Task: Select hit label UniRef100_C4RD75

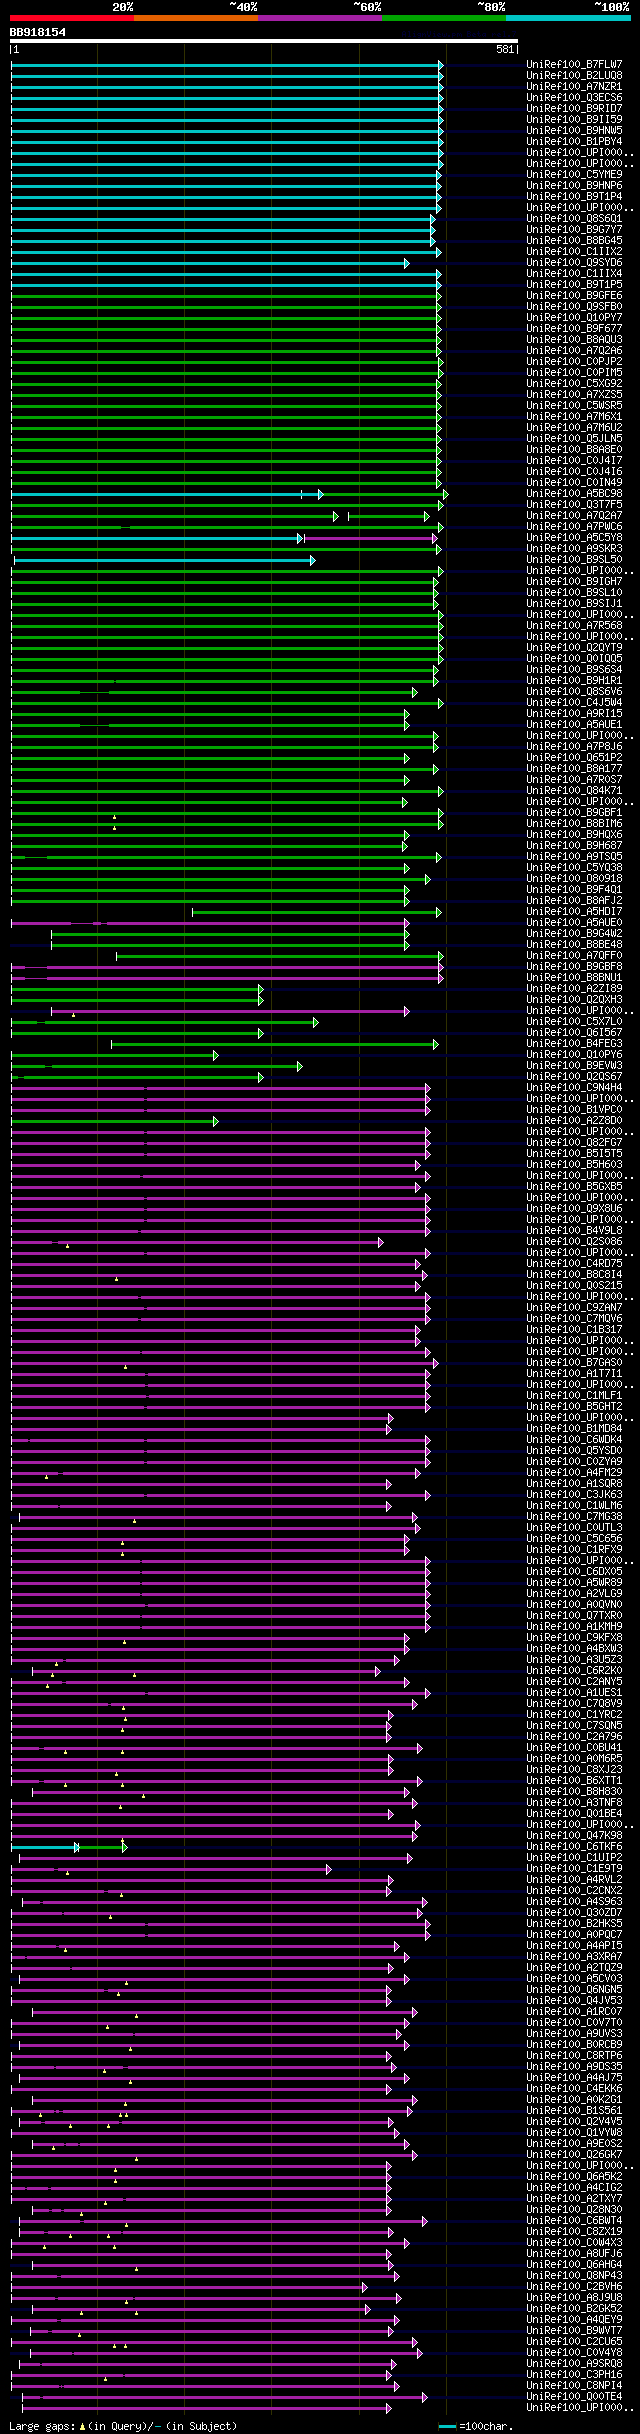Action: tap(574, 1263)
